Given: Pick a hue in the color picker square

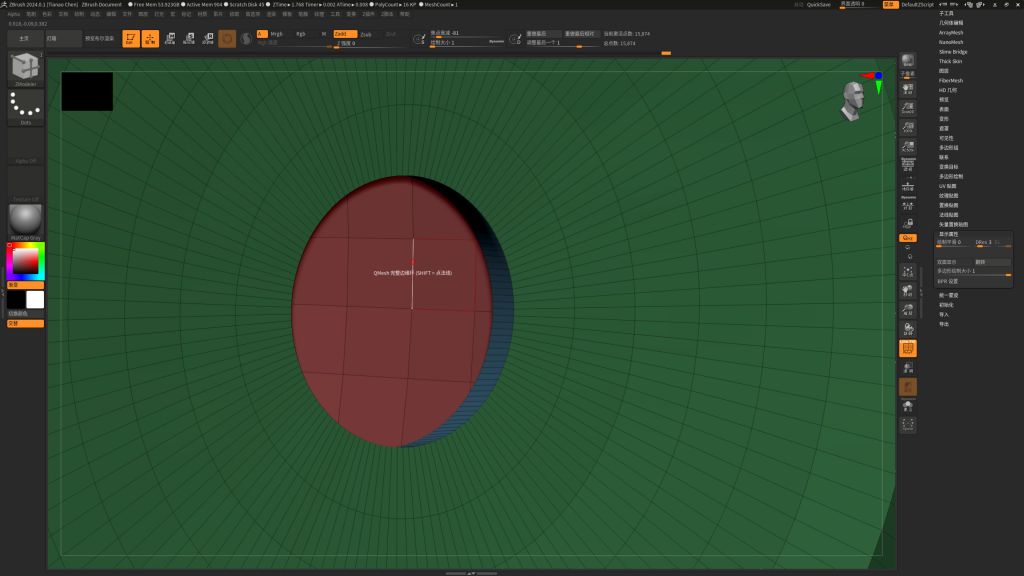Looking at the screenshot, I should (x=25, y=262).
